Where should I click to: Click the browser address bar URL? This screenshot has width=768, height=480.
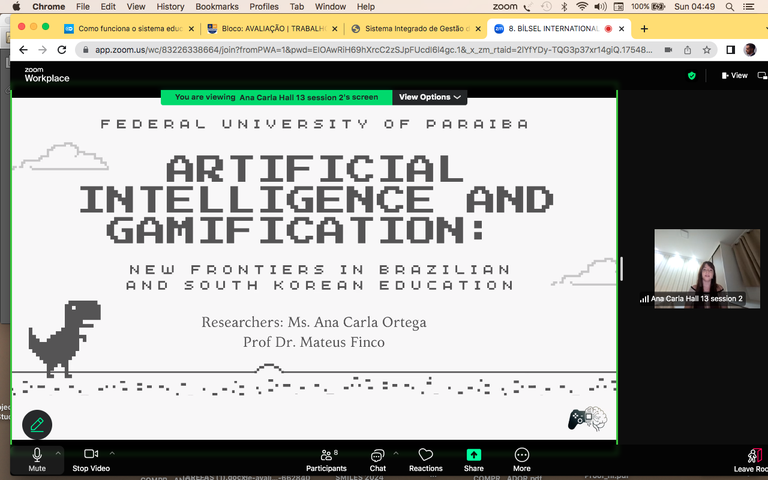click(x=370, y=49)
